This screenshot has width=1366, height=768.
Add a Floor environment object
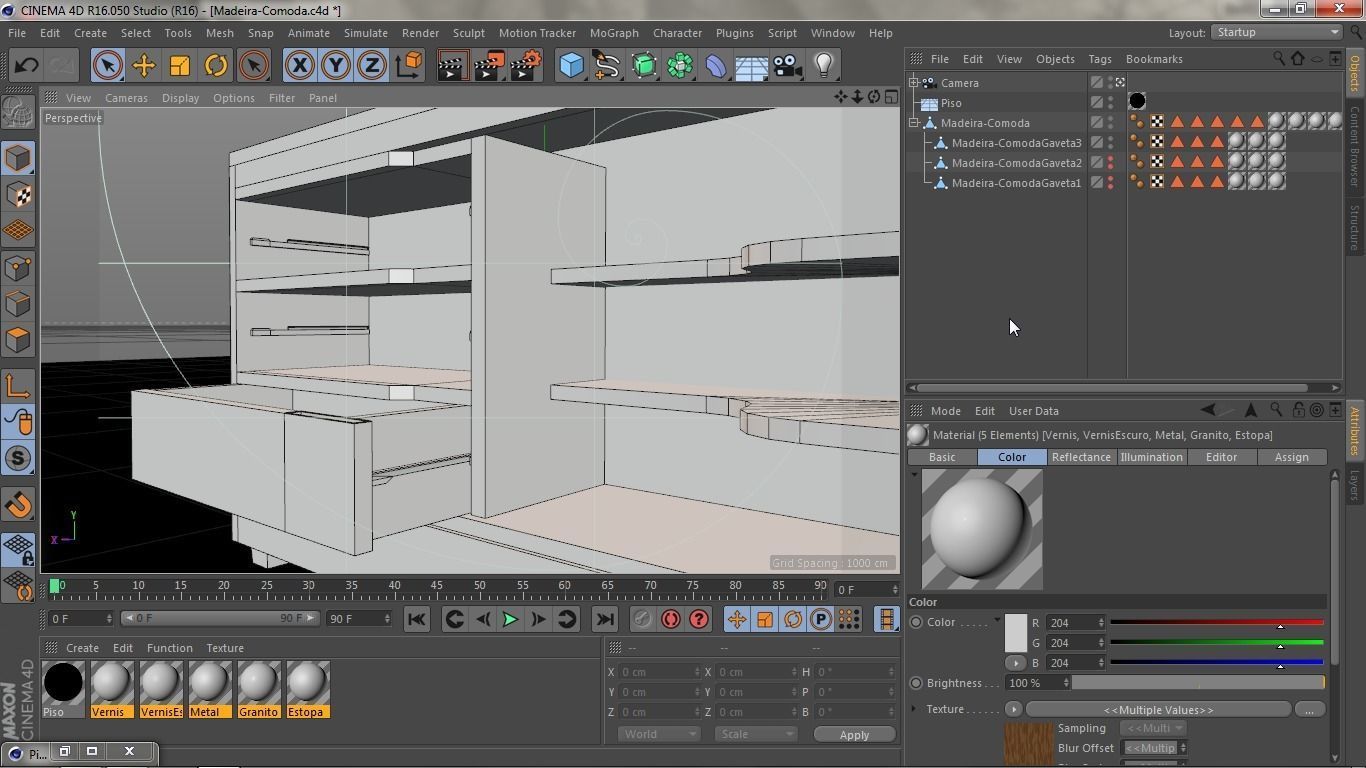[752, 66]
